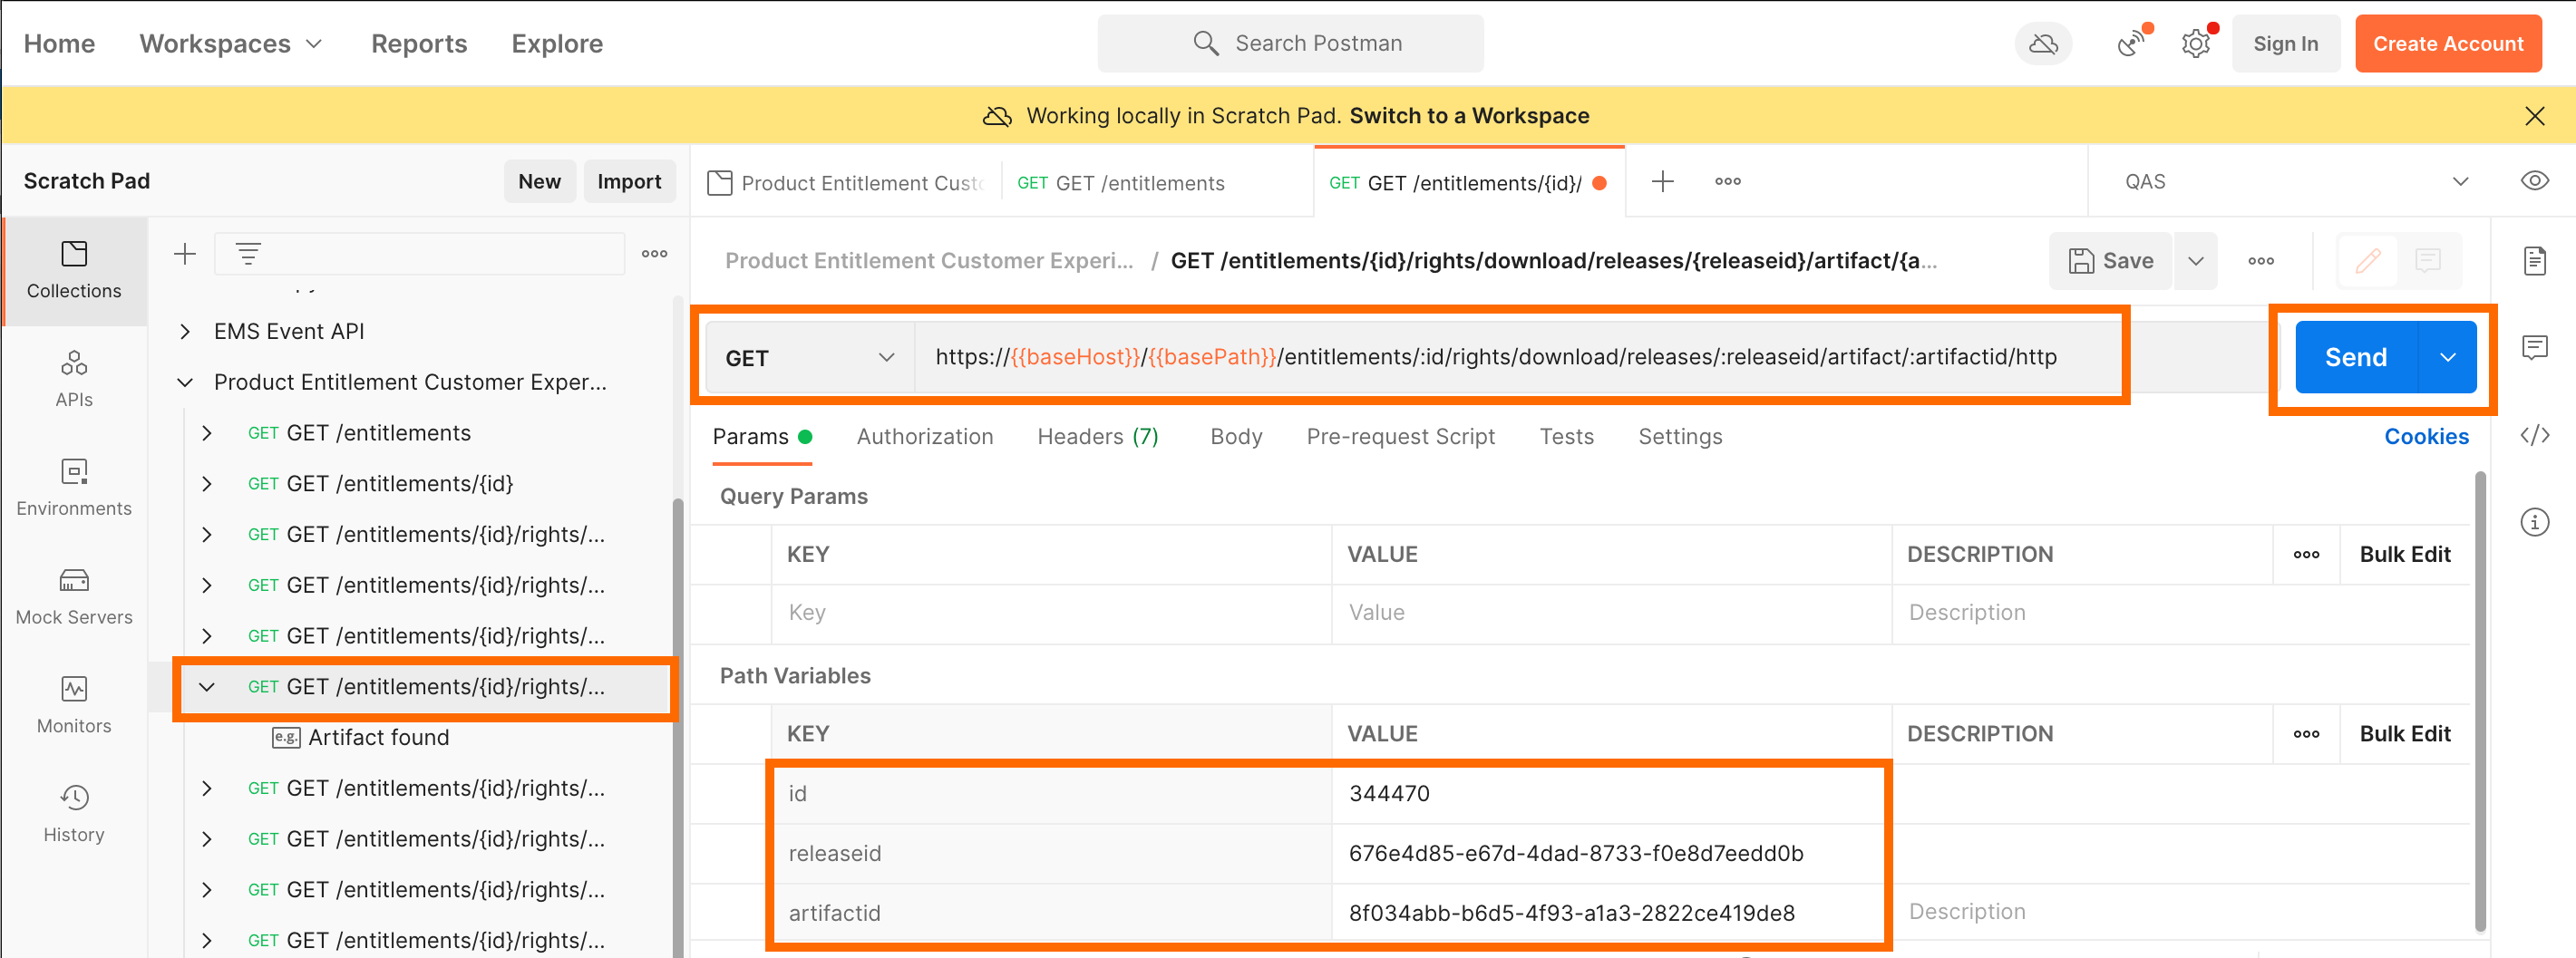
Task: Click the satellite capture requests icon
Action: 2131,44
